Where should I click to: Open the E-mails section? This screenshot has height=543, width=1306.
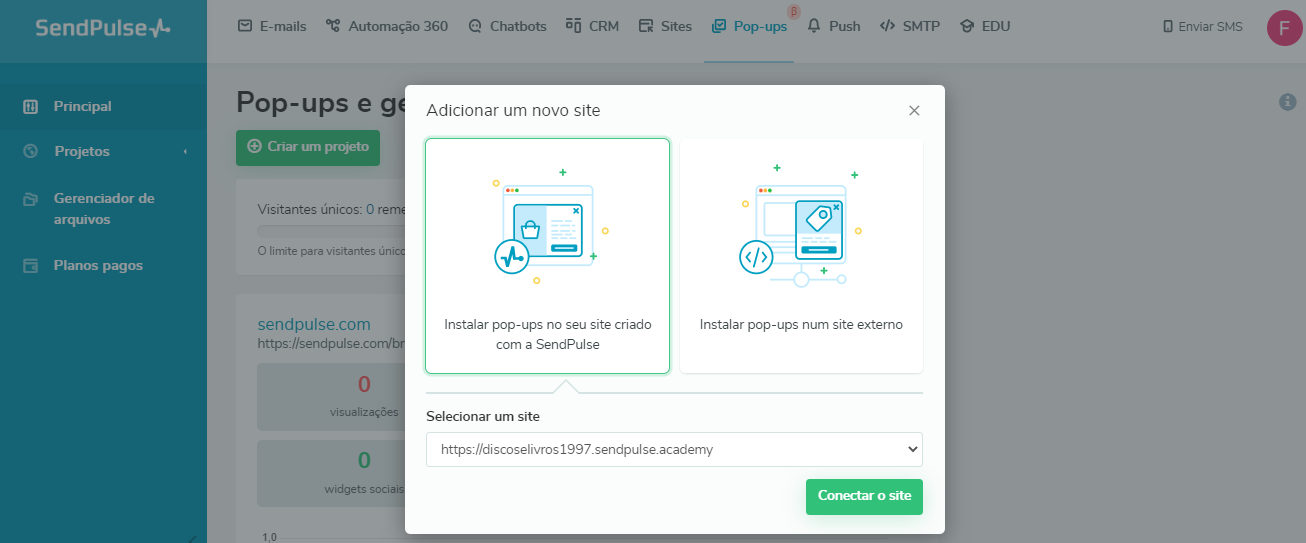pos(272,26)
